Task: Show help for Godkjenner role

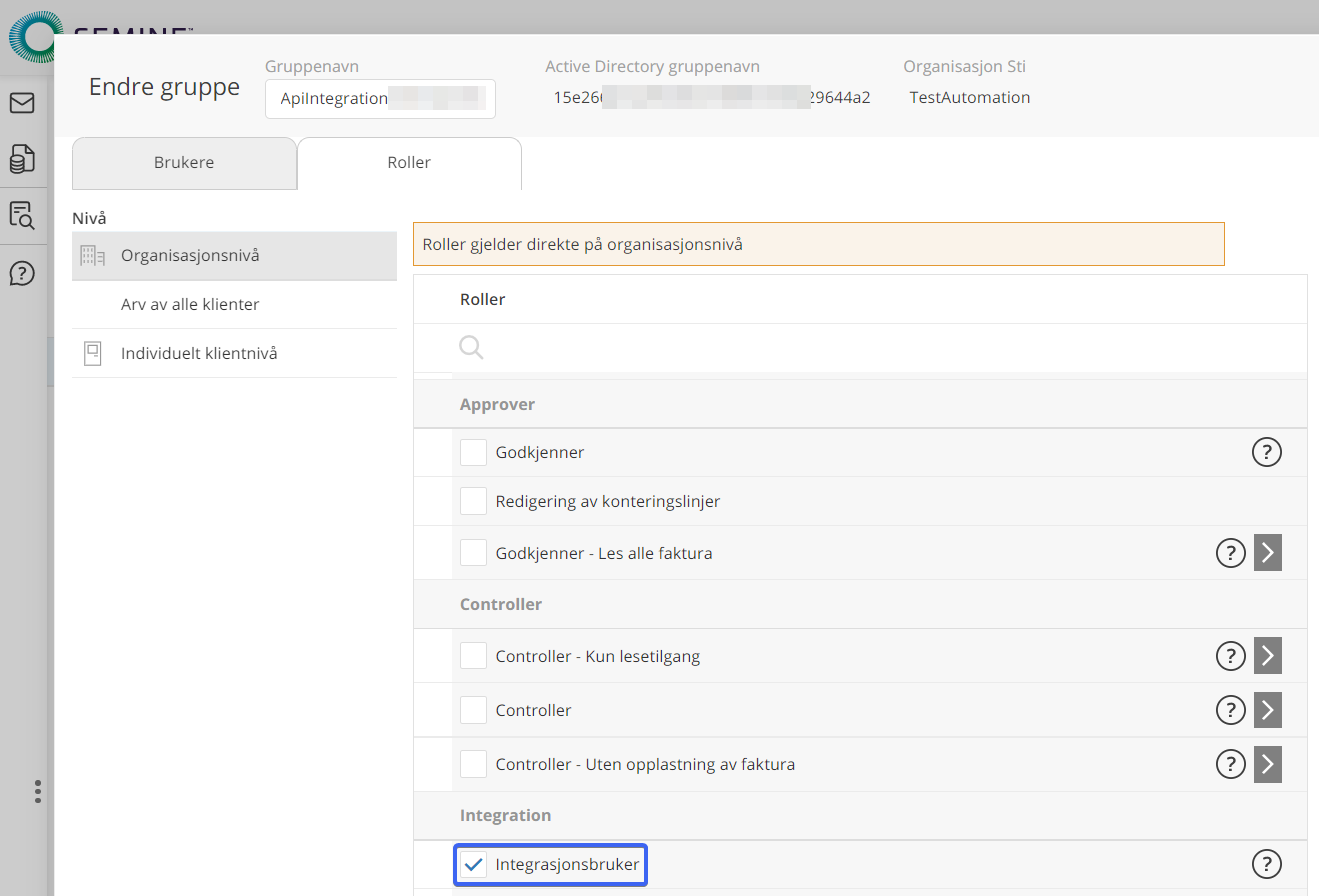Action: (1267, 453)
